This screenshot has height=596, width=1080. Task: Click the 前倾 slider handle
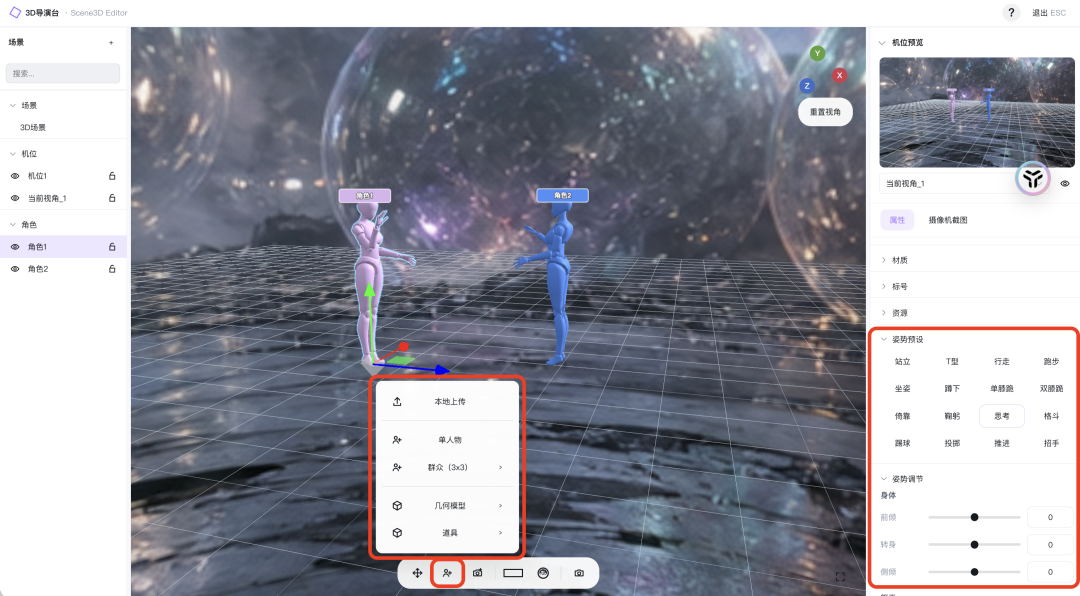point(975,517)
